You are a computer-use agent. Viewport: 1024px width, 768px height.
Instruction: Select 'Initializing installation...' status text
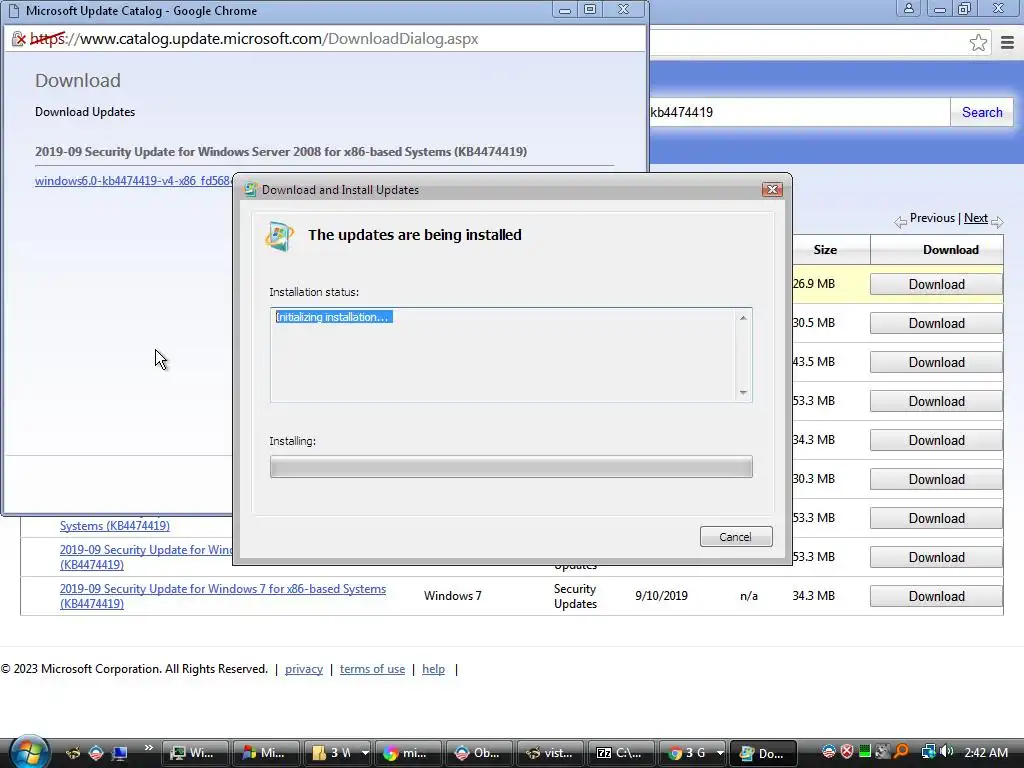click(x=334, y=317)
